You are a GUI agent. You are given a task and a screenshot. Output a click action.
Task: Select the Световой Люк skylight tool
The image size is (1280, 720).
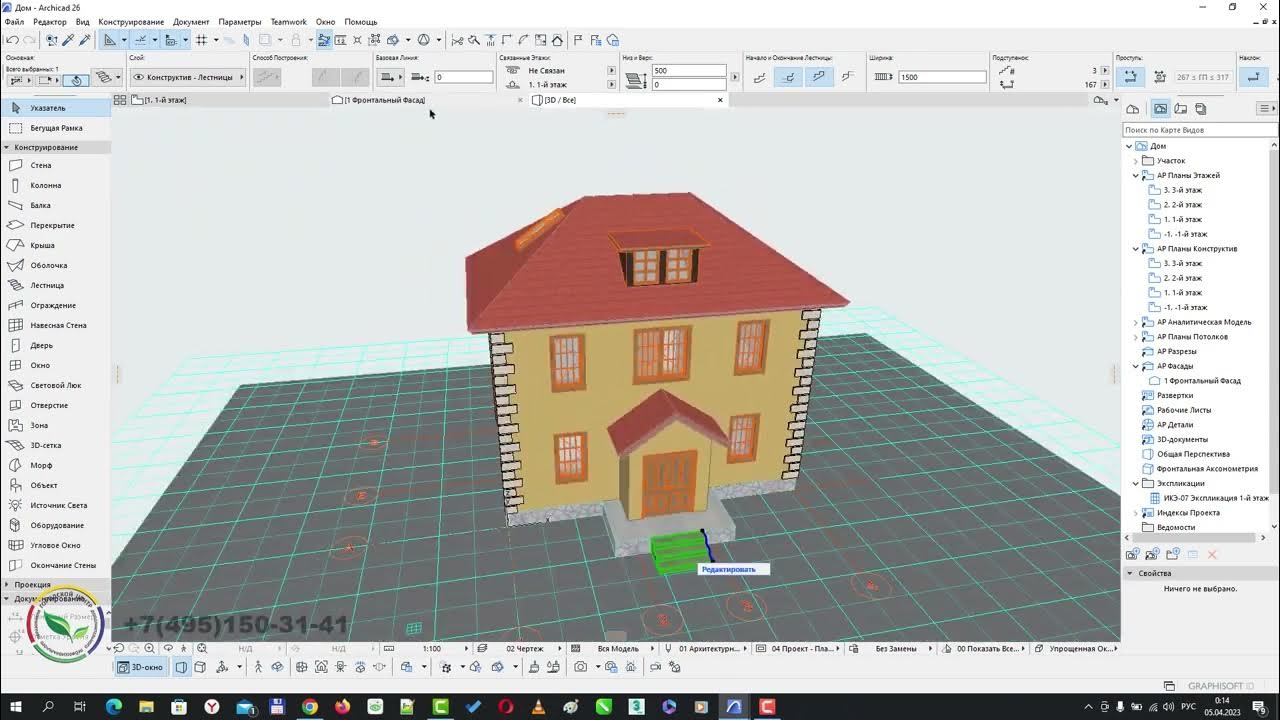[x=55, y=385]
